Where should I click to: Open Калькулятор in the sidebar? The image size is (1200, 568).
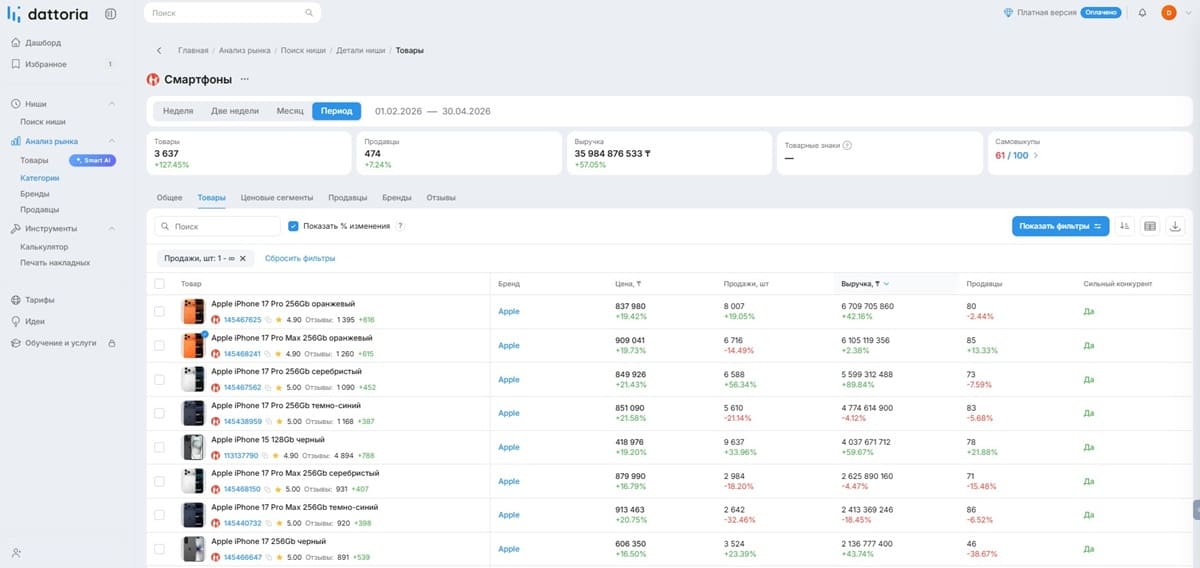tap(44, 246)
